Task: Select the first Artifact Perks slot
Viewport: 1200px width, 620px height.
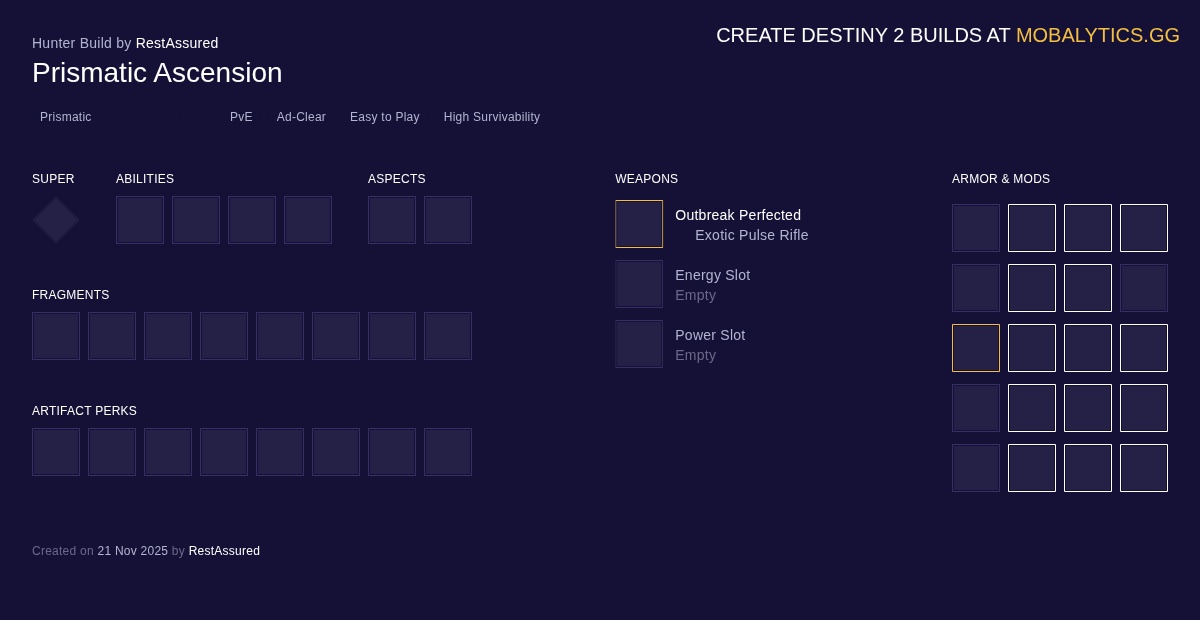Action: click(x=56, y=452)
